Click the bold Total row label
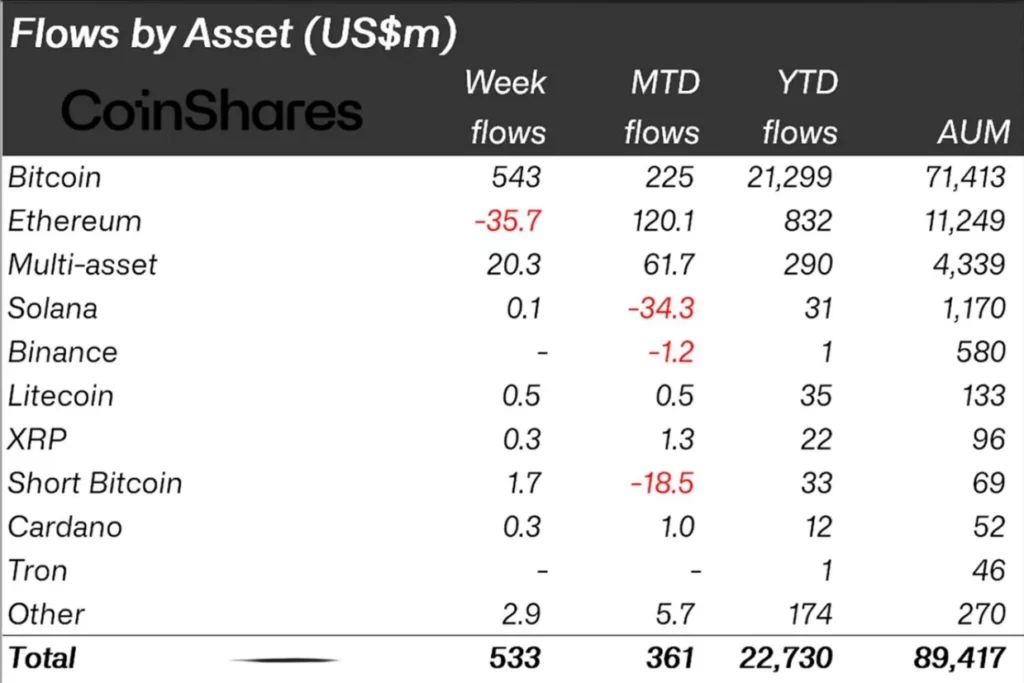The width and height of the screenshot is (1024, 683). (42, 658)
